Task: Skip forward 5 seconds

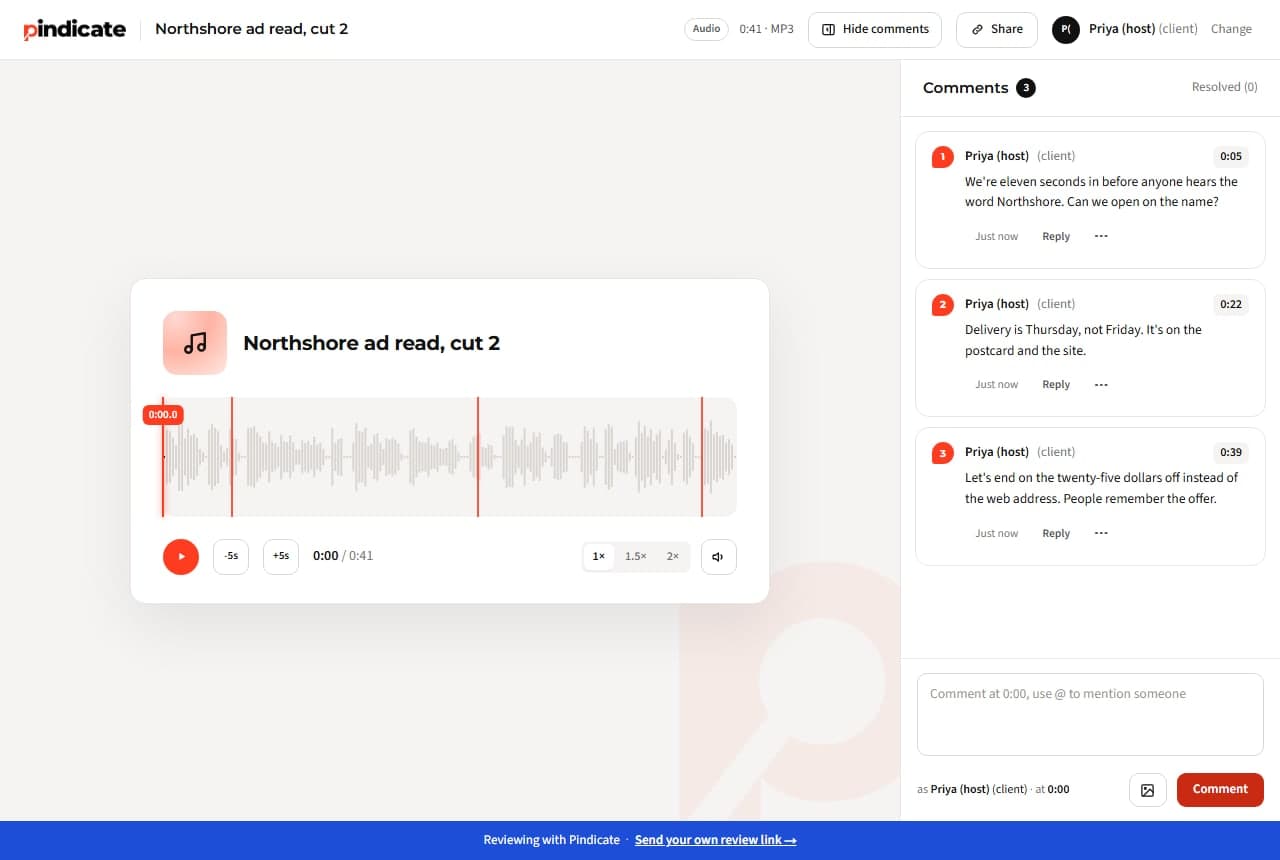Action: click(x=281, y=556)
